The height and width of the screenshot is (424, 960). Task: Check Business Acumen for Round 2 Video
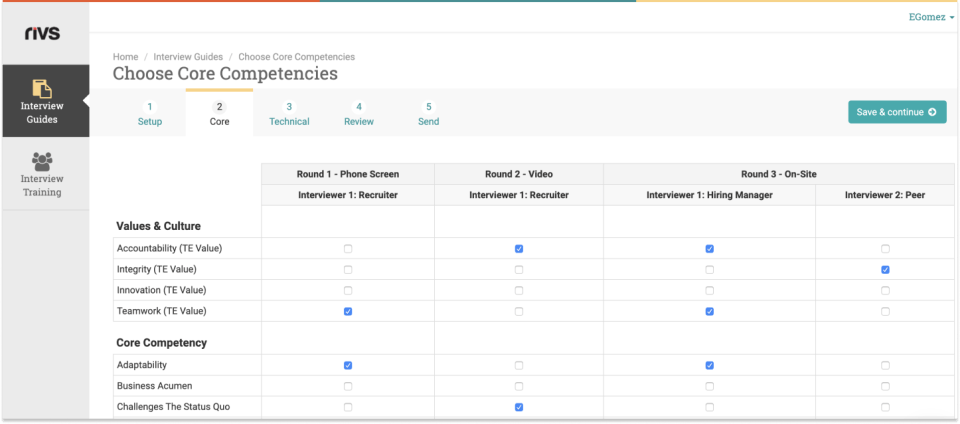point(519,387)
